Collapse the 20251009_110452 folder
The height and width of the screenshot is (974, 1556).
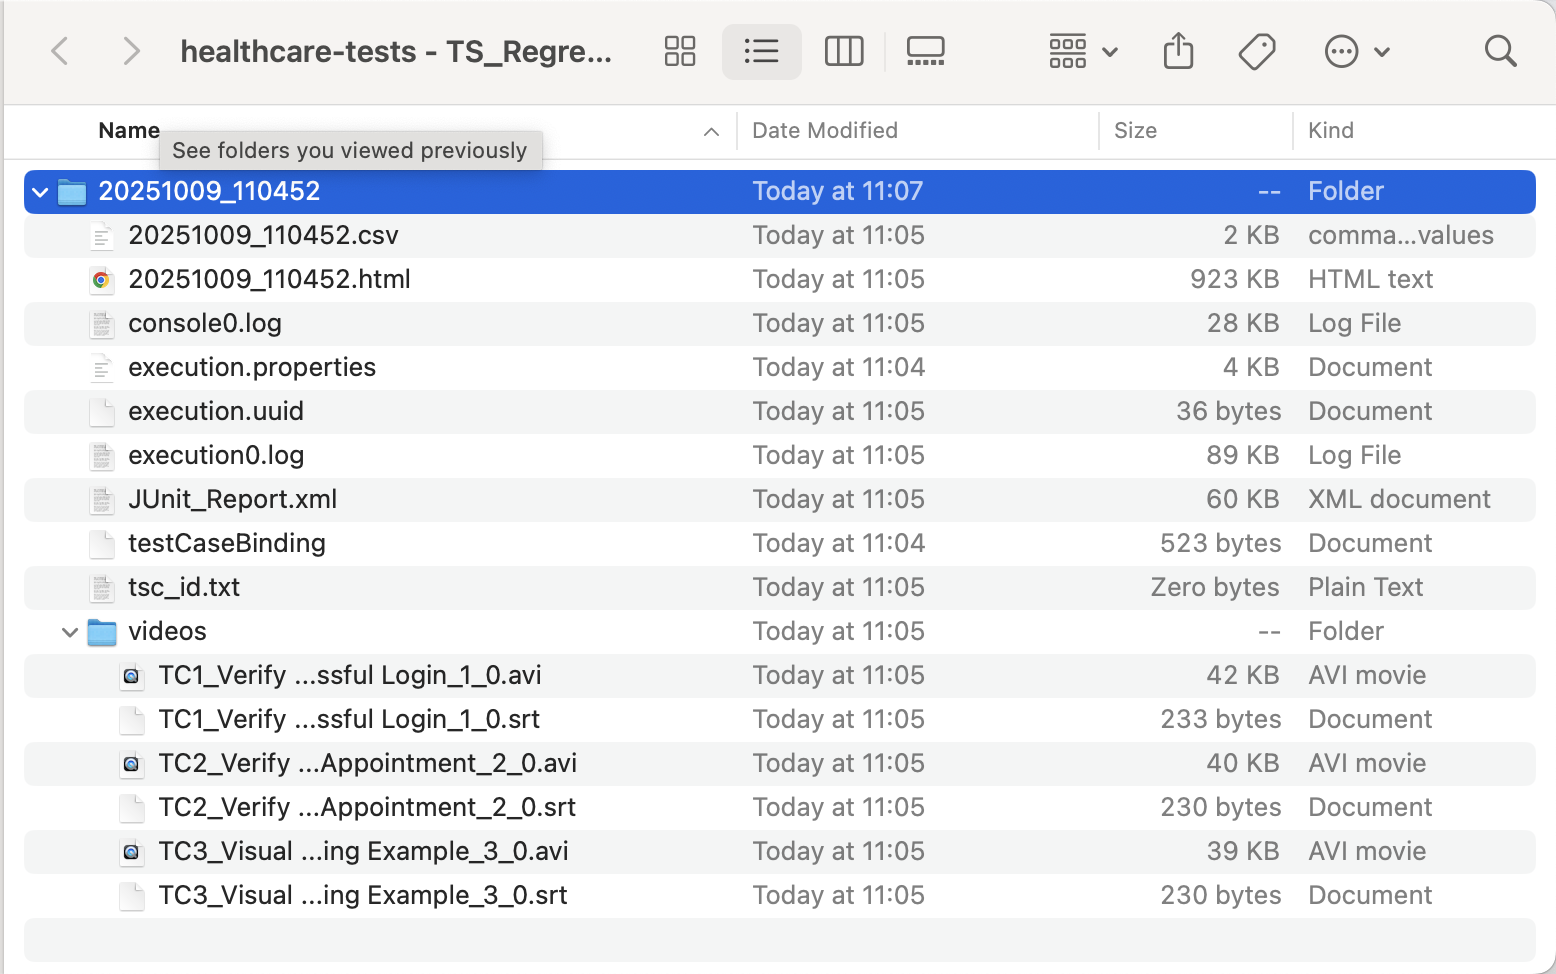[x=40, y=192]
